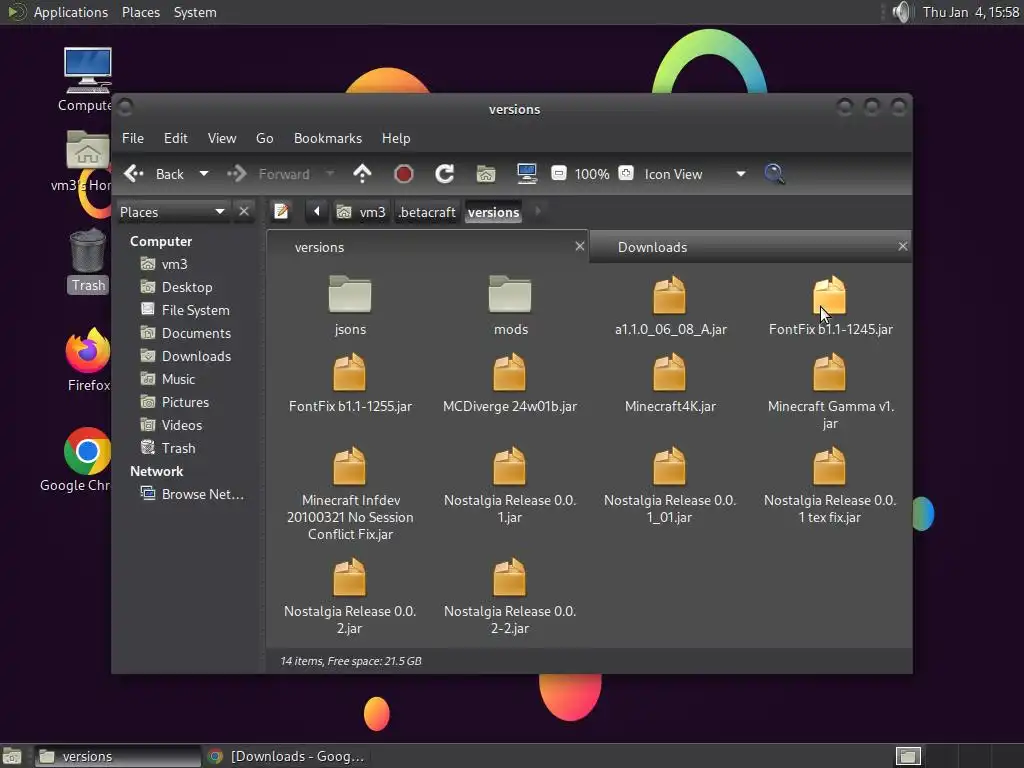Open the search magnifier tool
Screen dimensions: 1024x768
point(775,174)
